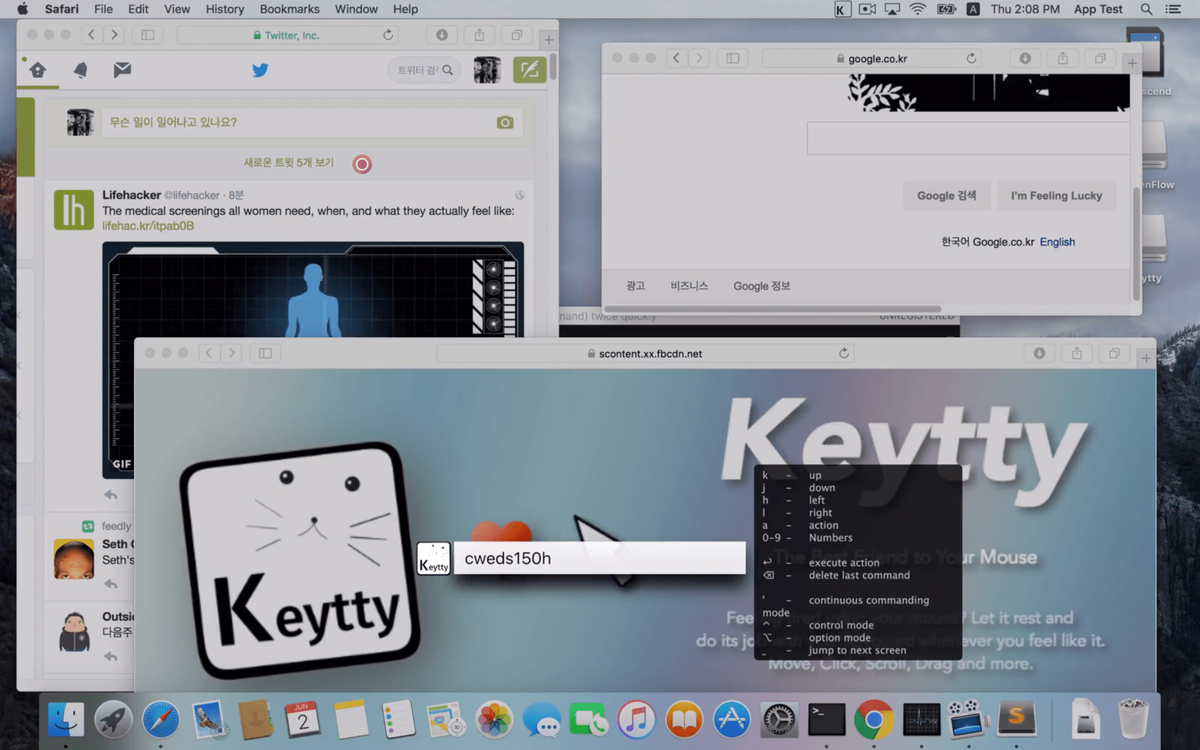This screenshot has width=1200, height=750.
Task: Click the Google 검색 button
Action: [946, 195]
